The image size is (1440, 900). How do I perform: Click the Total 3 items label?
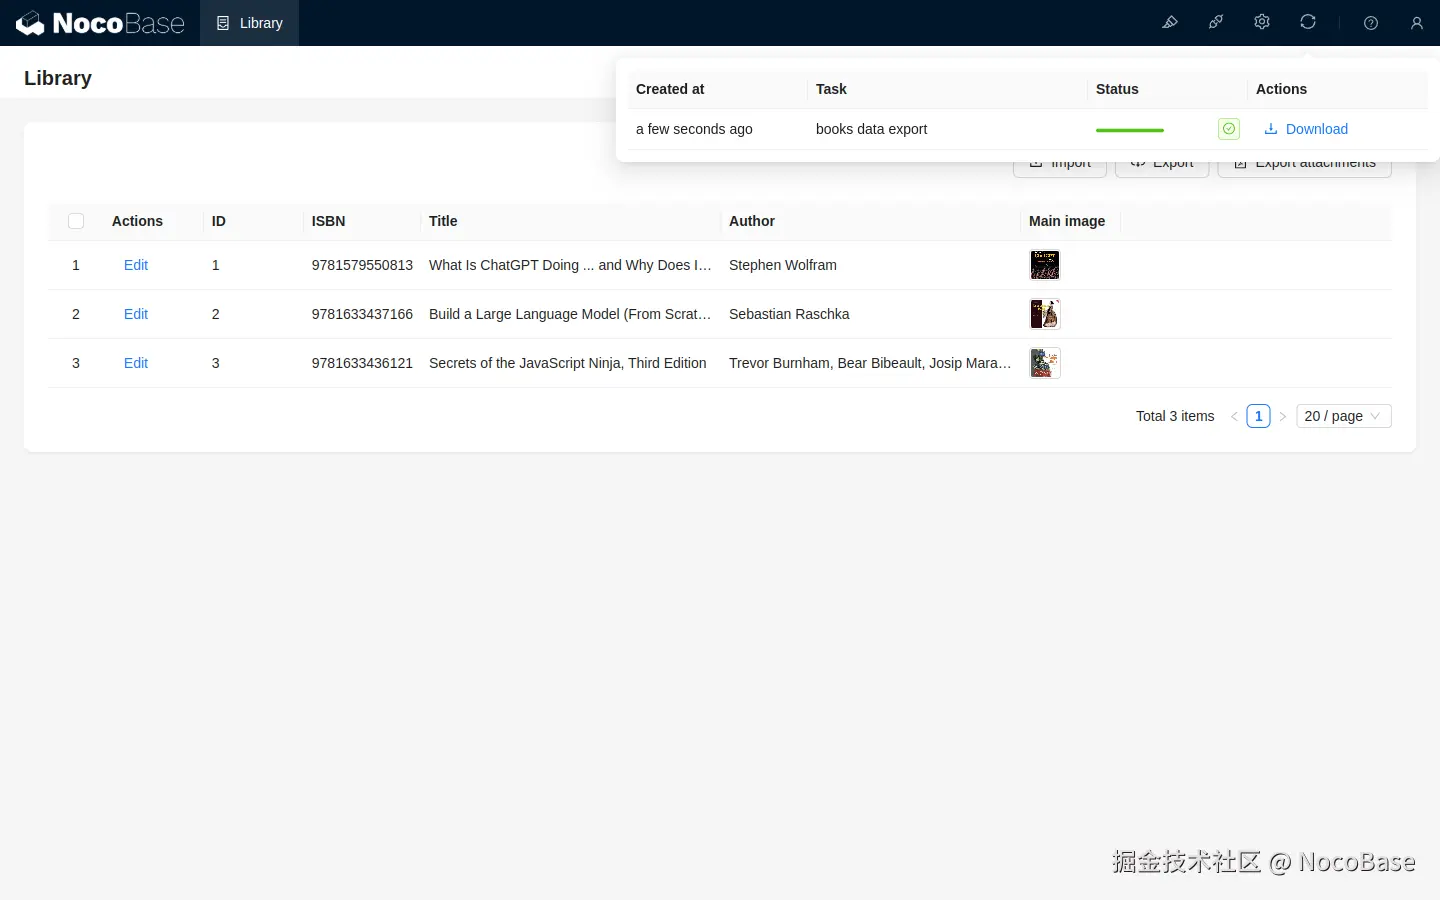click(x=1175, y=416)
